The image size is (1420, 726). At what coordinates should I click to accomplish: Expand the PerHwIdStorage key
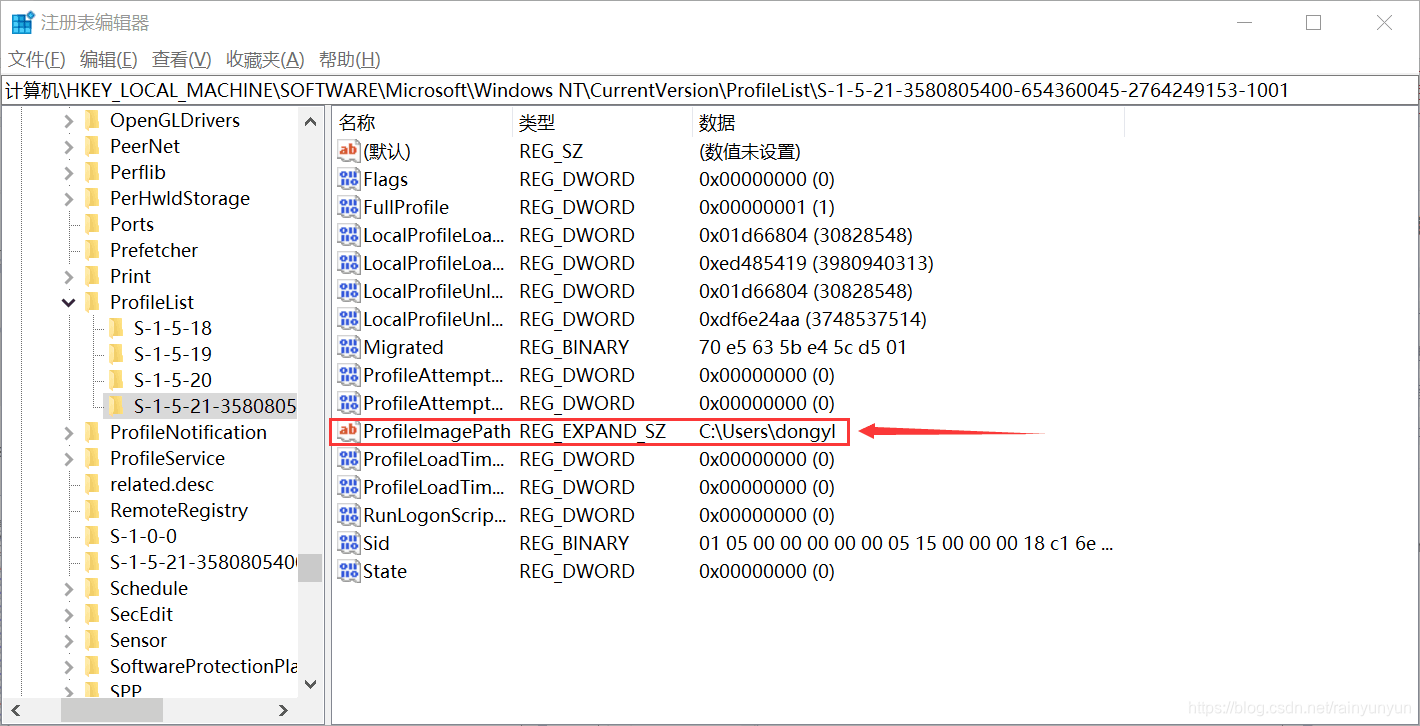[x=69, y=198]
